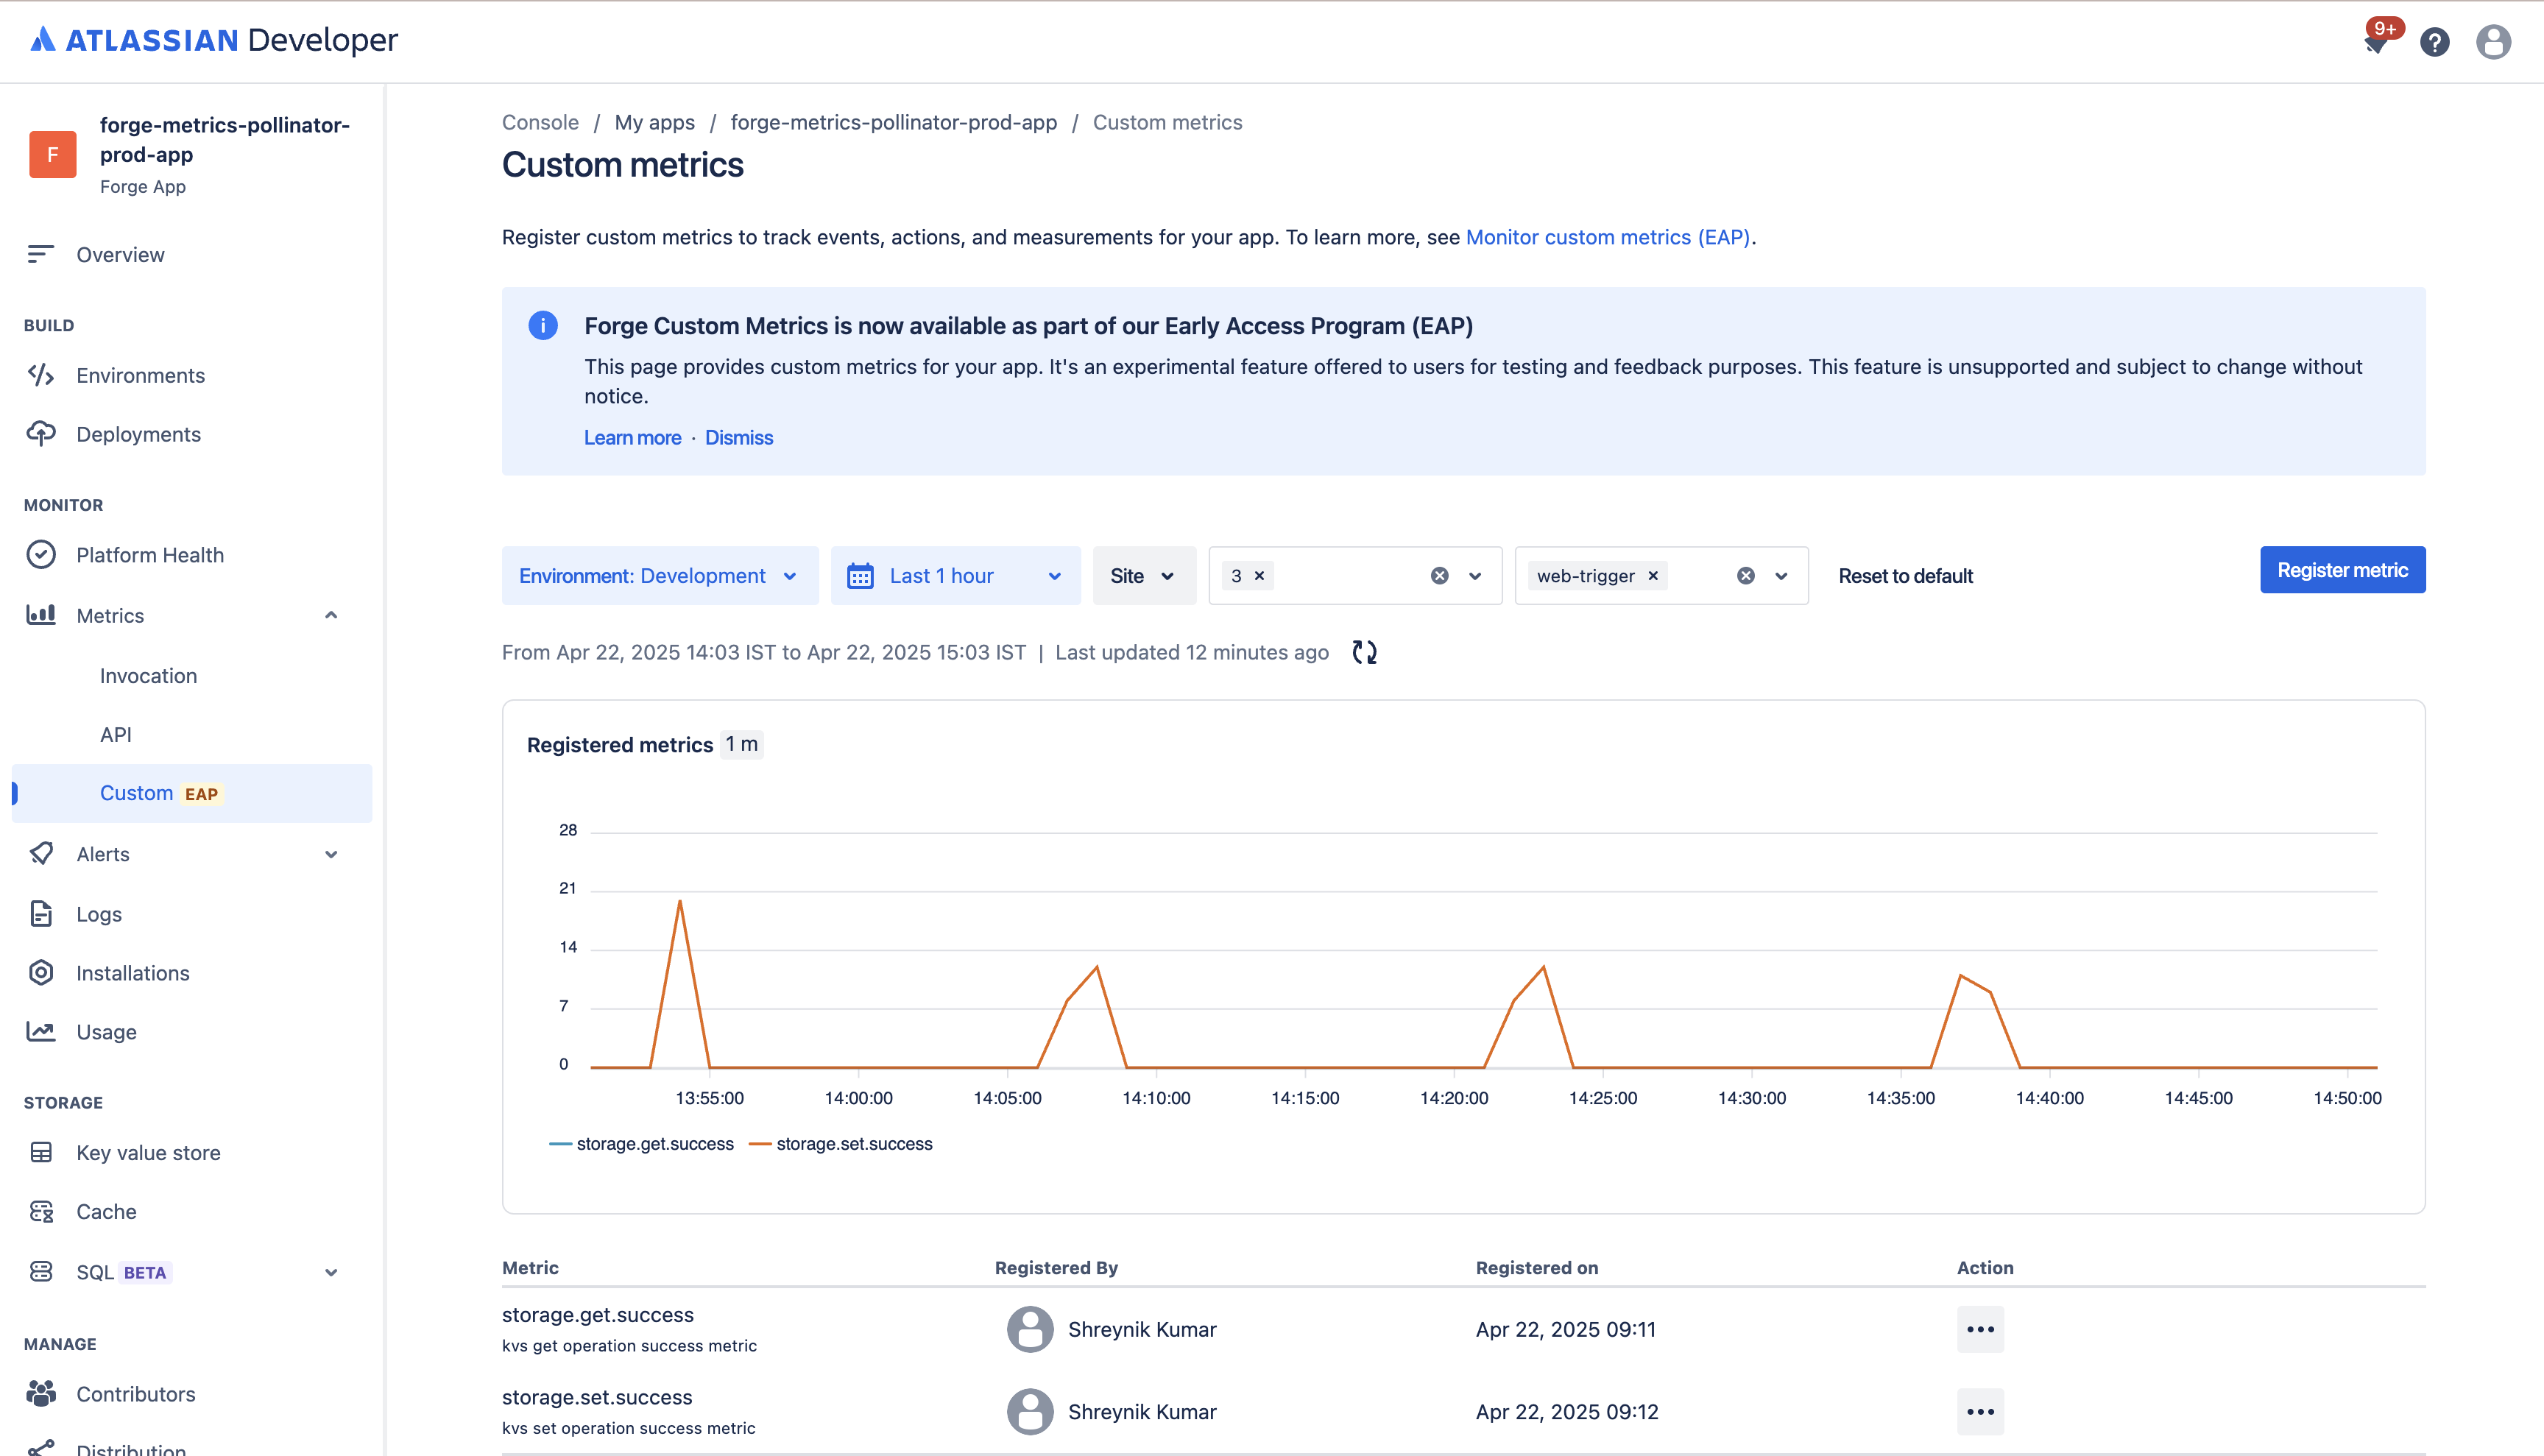
Task: Open the Environment: Development dropdown
Action: click(659, 575)
